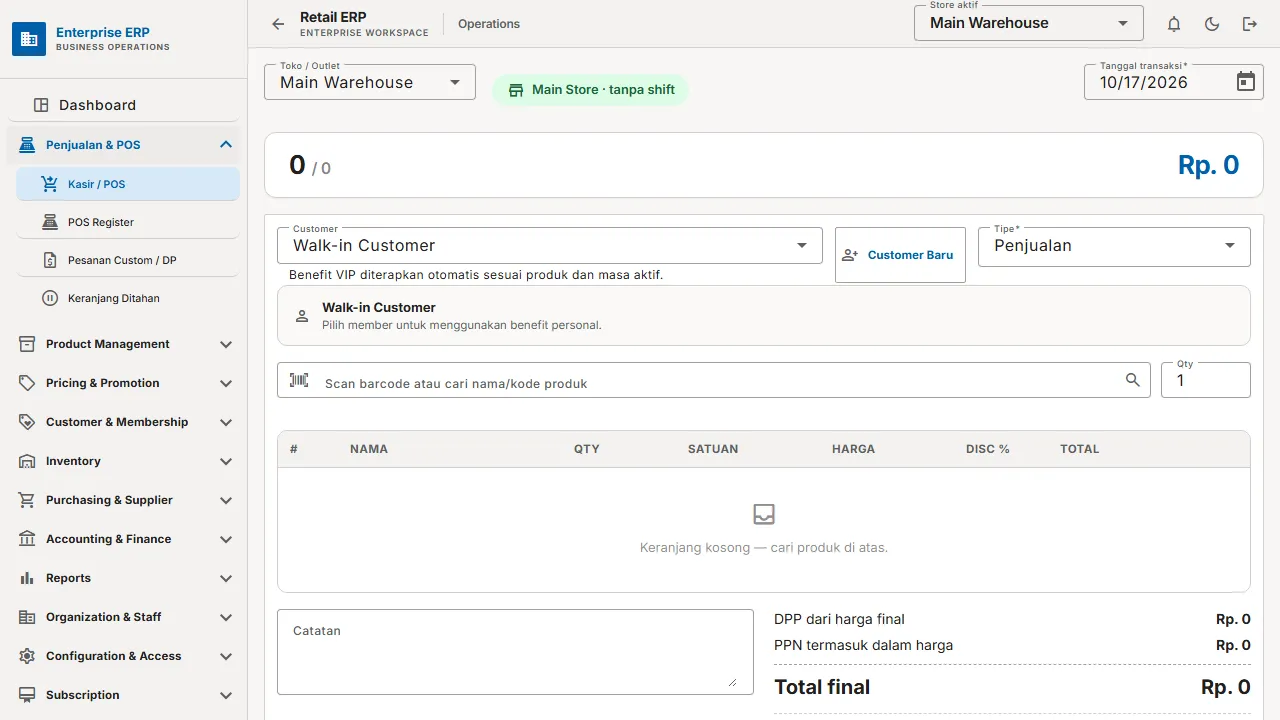1280x720 pixels.
Task: Open notifications bell icon
Action: coord(1174,24)
